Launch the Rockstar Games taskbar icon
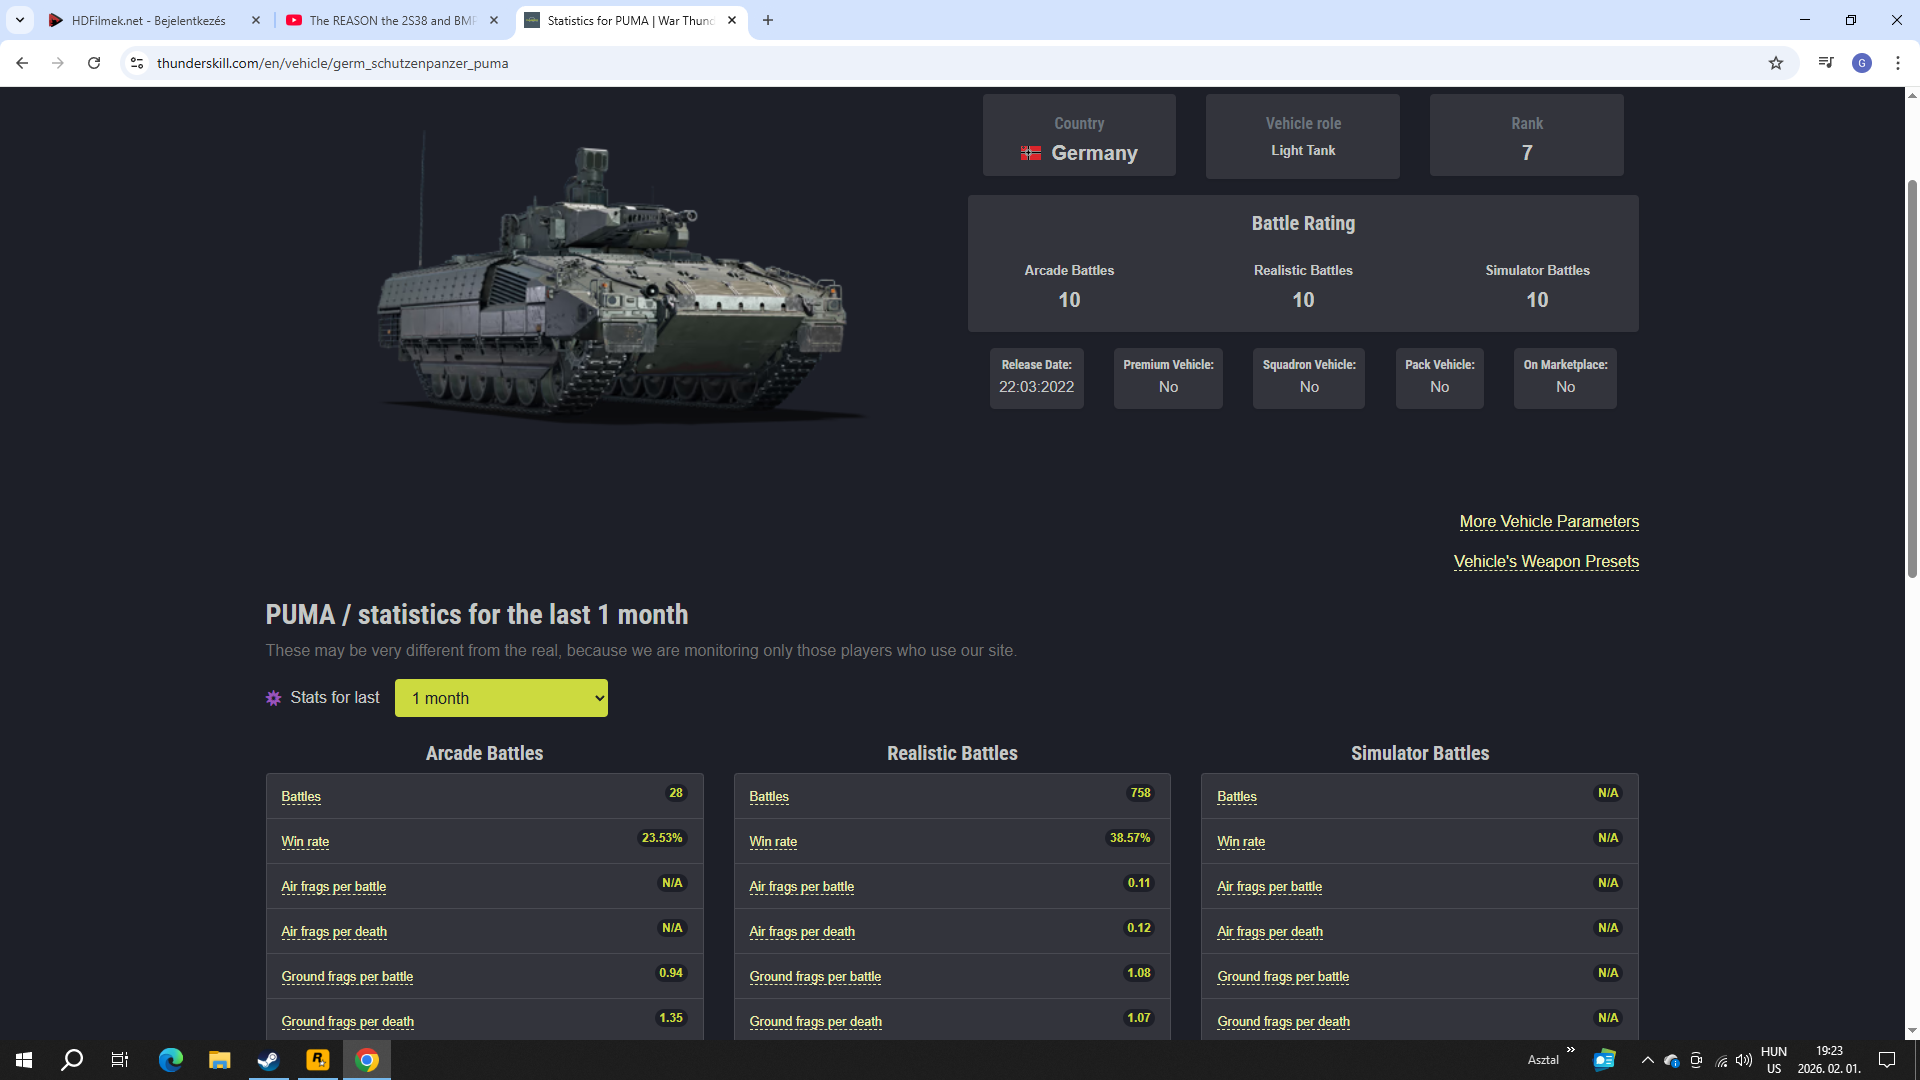This screenshot has width=1920, height=1080. [317, 1060]
